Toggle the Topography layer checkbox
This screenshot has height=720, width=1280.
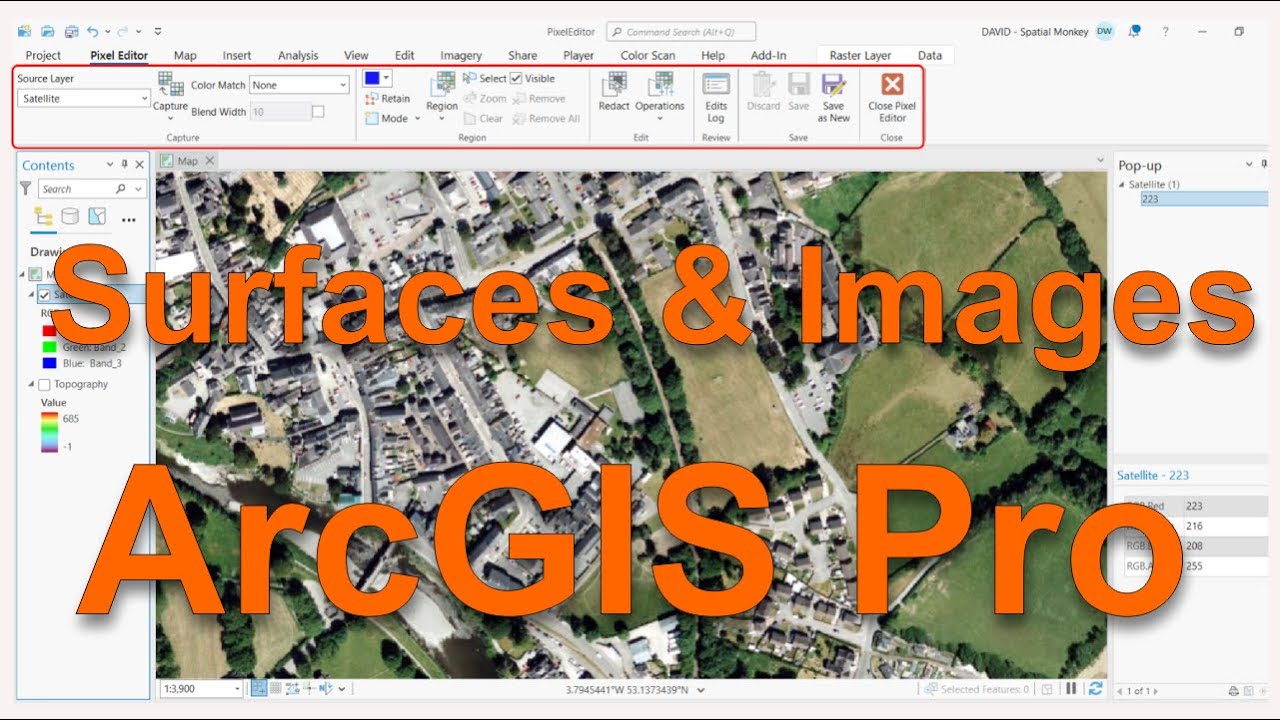(44, 384)
